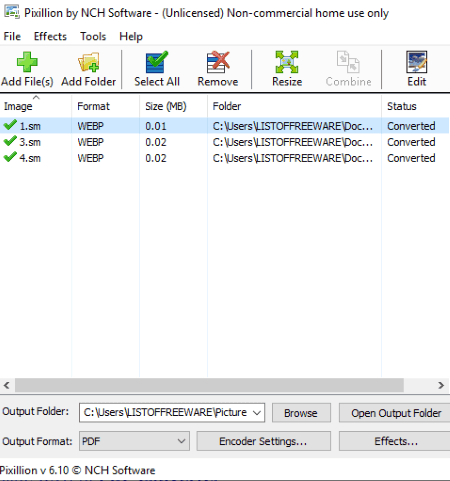Image resolution: width=450 pixels, height=481 pixels.
Task: Click the Pixillion app icon in title bar
Action: (12, 11)
